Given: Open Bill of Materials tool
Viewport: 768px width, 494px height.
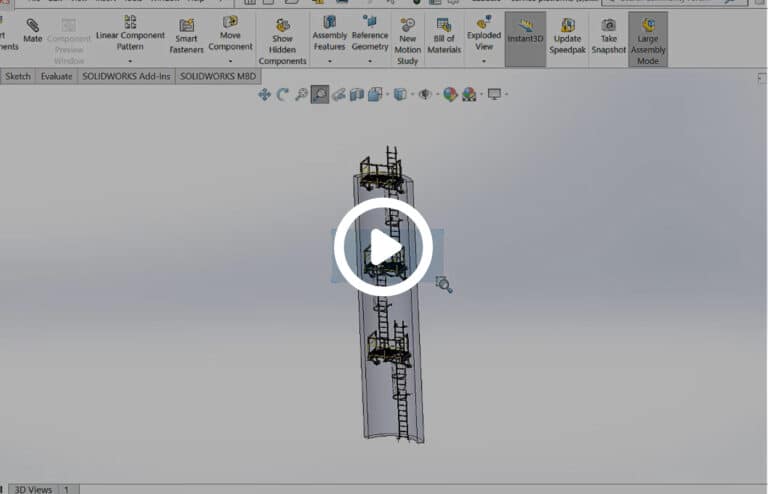Looking at the screenshot, I should (x=444, y=36).
